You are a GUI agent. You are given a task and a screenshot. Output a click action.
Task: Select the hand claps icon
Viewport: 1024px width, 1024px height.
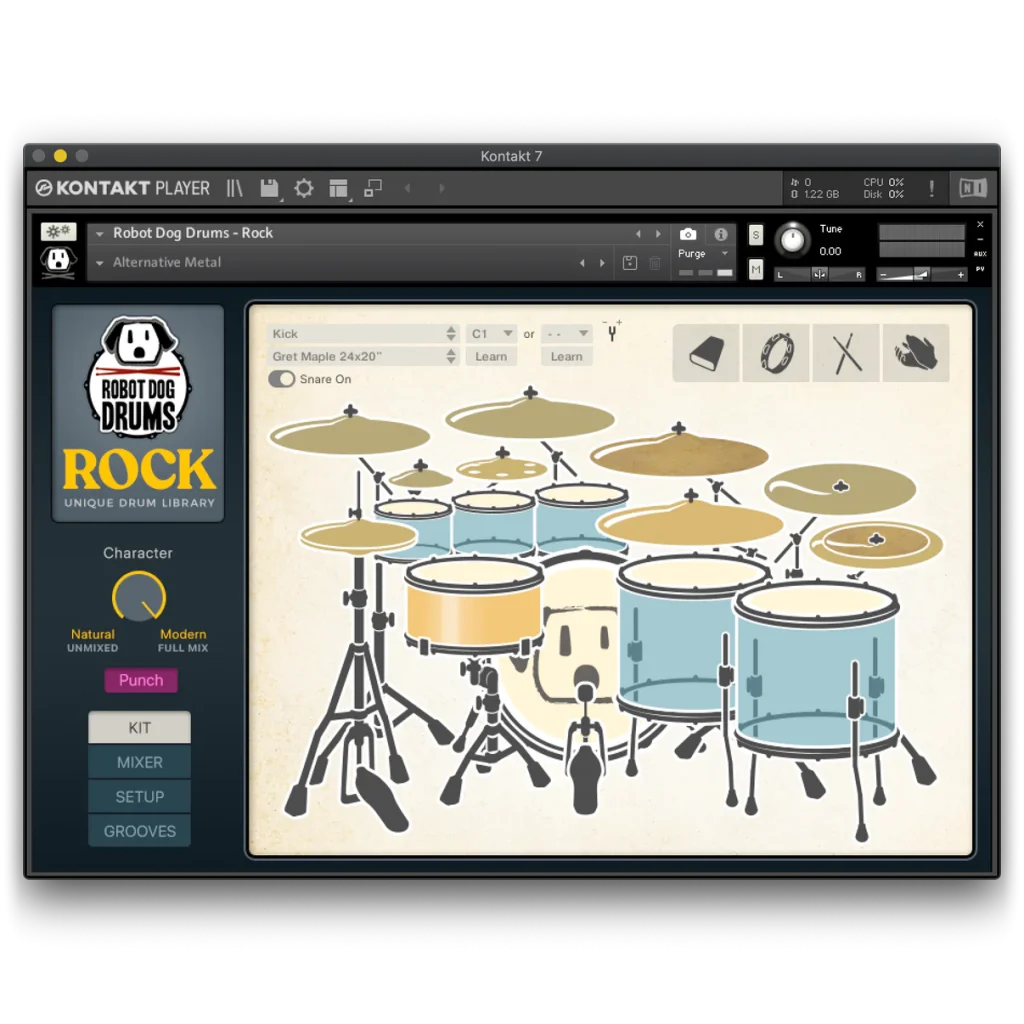[x=916, y=353]
